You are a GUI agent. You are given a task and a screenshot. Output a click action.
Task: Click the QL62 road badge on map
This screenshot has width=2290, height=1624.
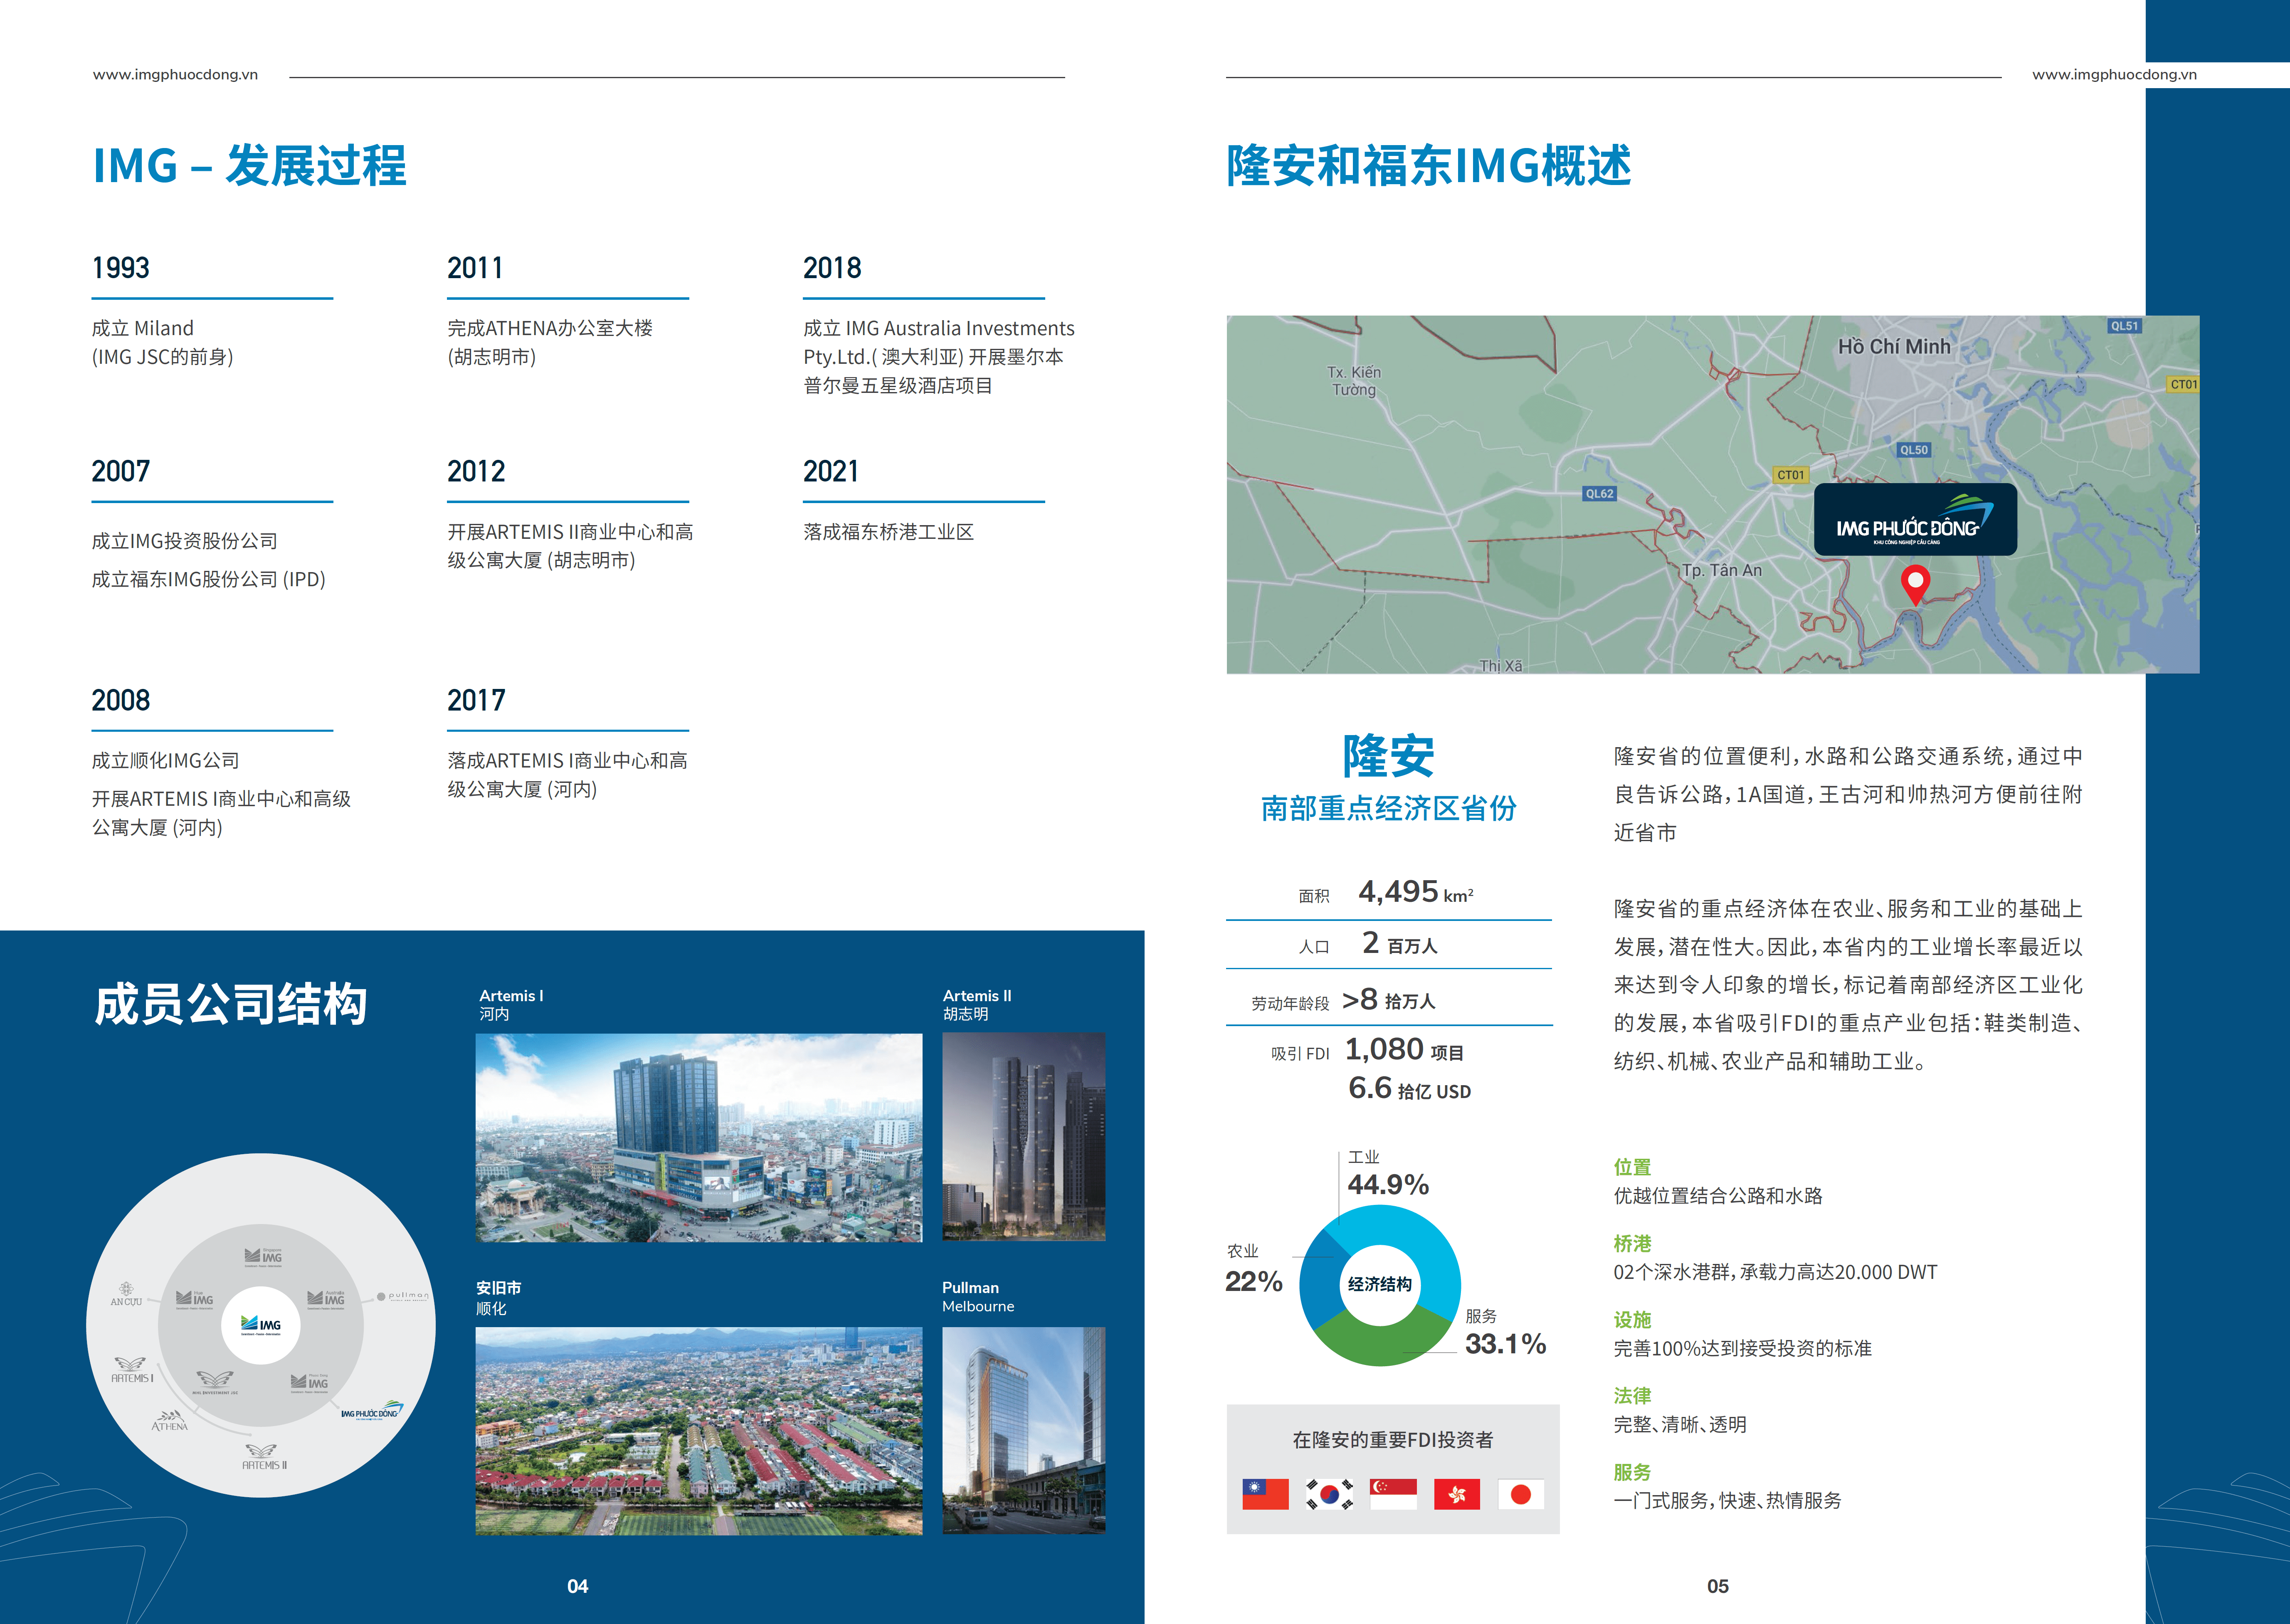coord(1599,493)
